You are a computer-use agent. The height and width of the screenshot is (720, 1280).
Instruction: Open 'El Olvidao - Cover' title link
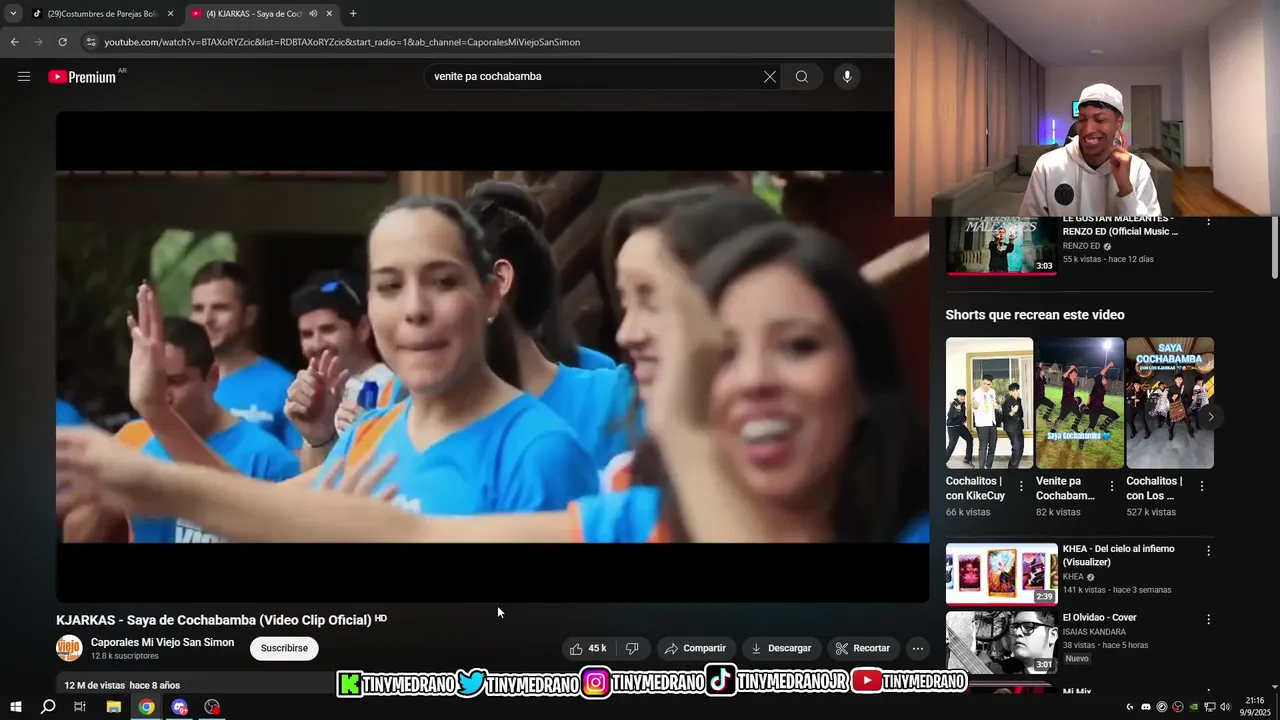(1100, 617)
